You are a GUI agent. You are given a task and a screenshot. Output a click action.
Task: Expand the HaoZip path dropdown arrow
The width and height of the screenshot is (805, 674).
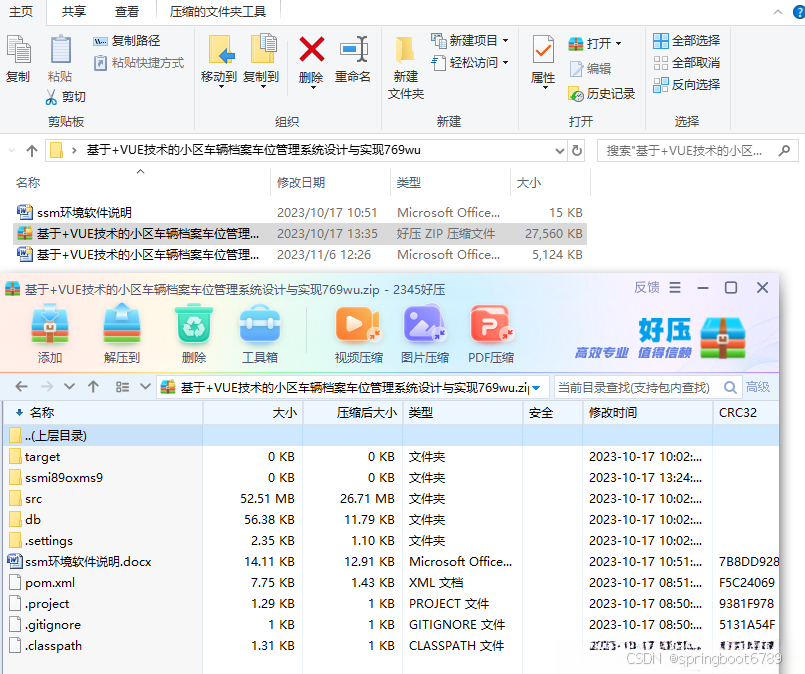click(536, 388)
